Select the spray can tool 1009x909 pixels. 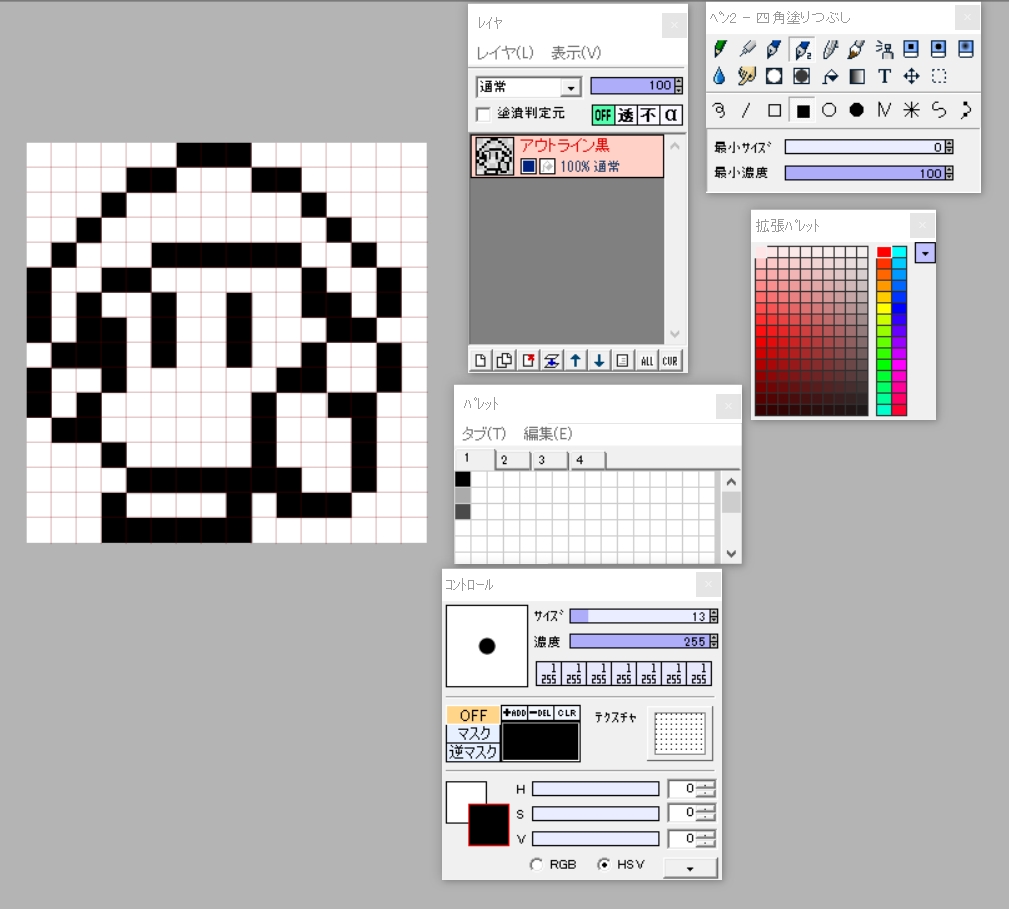pos(884,49)
